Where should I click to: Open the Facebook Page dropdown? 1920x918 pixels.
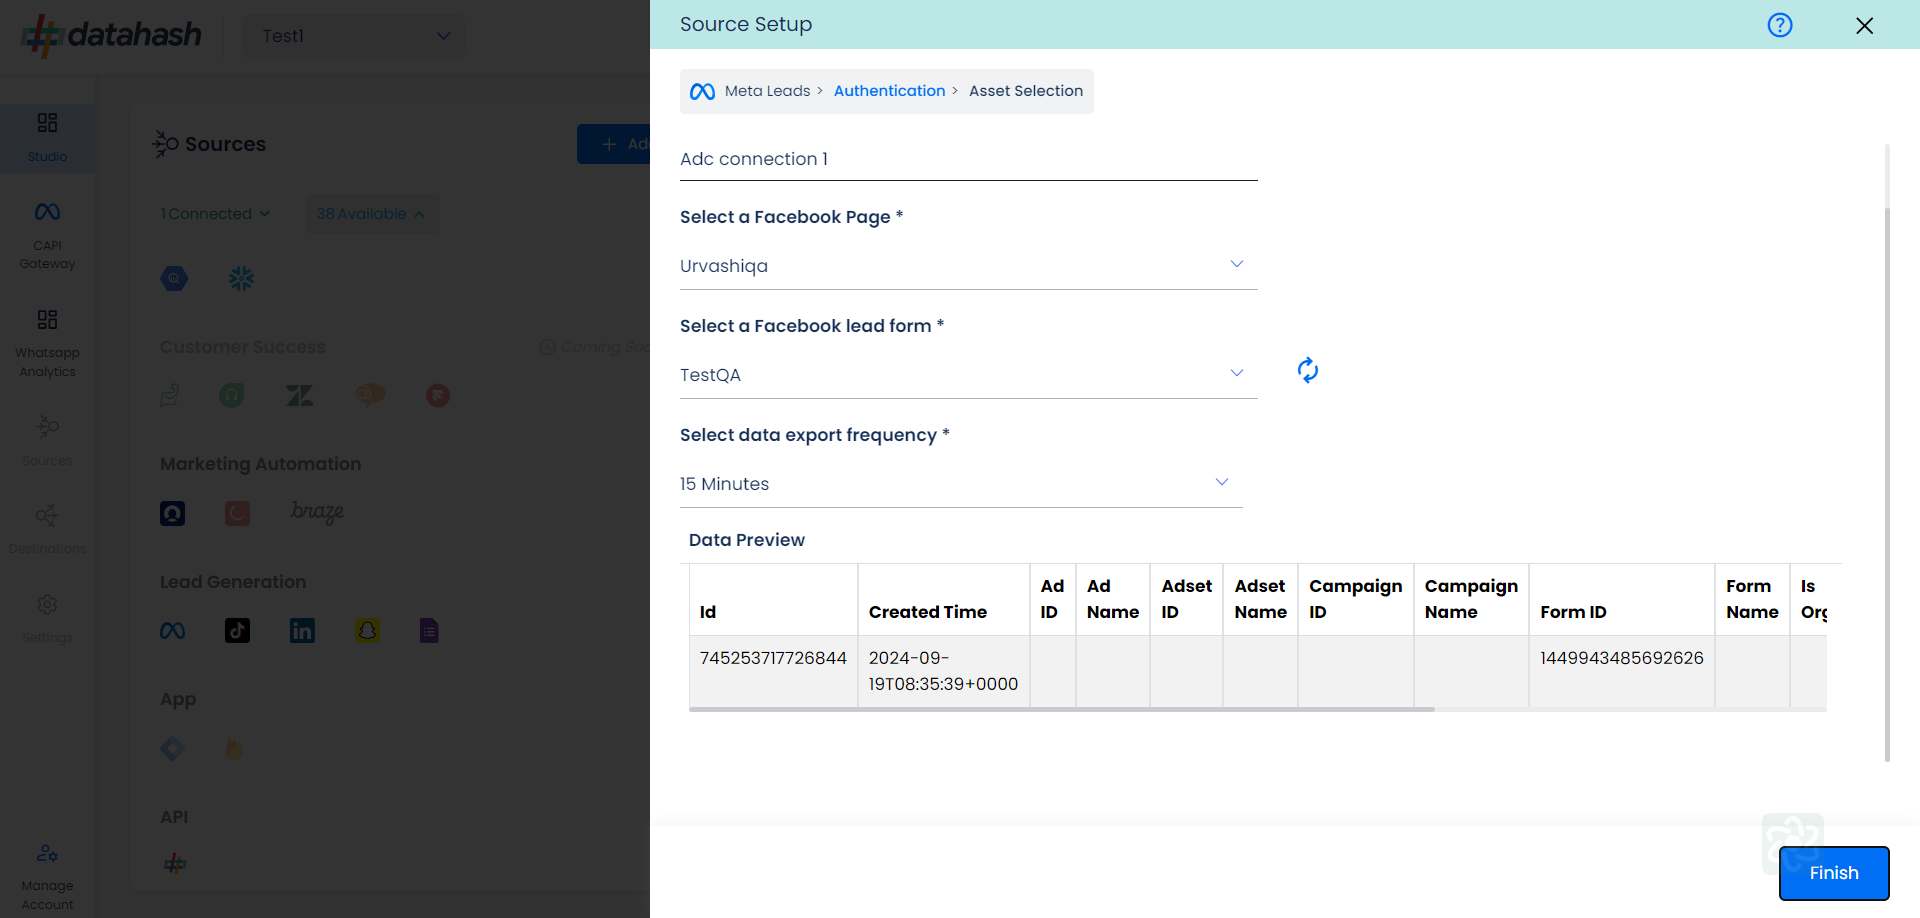tap(968, 266)
